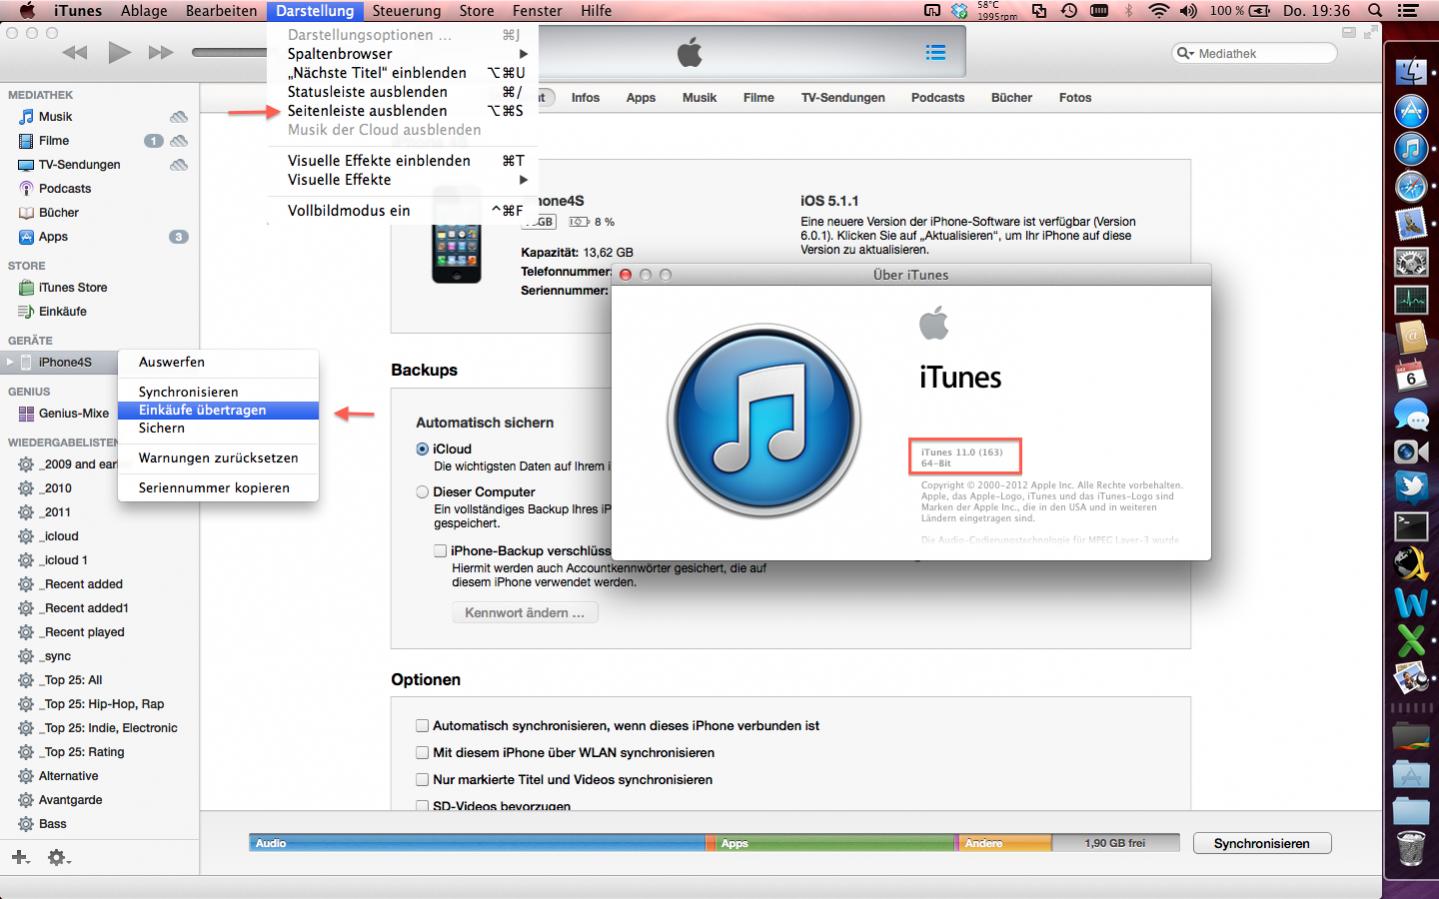1439x899 pixels.
Task: Choose Seriennummer kopieren in context menu
Action: click(x=218, y=488)
